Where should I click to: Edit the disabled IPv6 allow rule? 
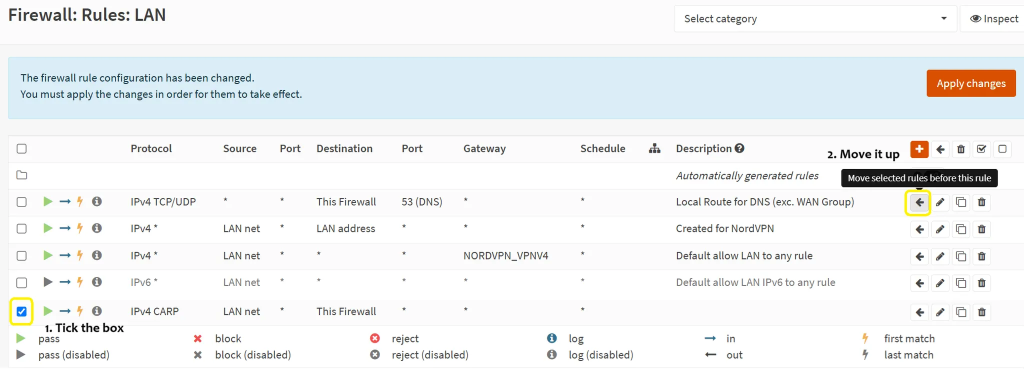pyautogui.click(x=940, y=283)
